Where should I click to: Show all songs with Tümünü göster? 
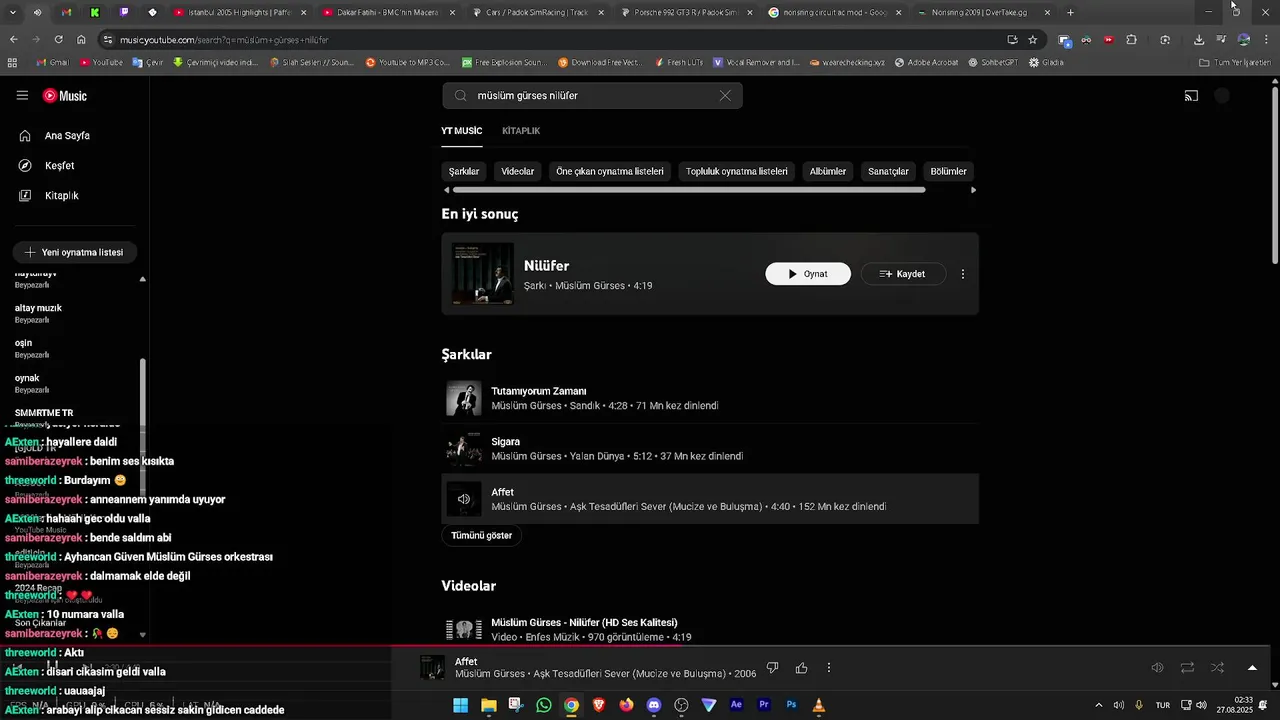481,536
